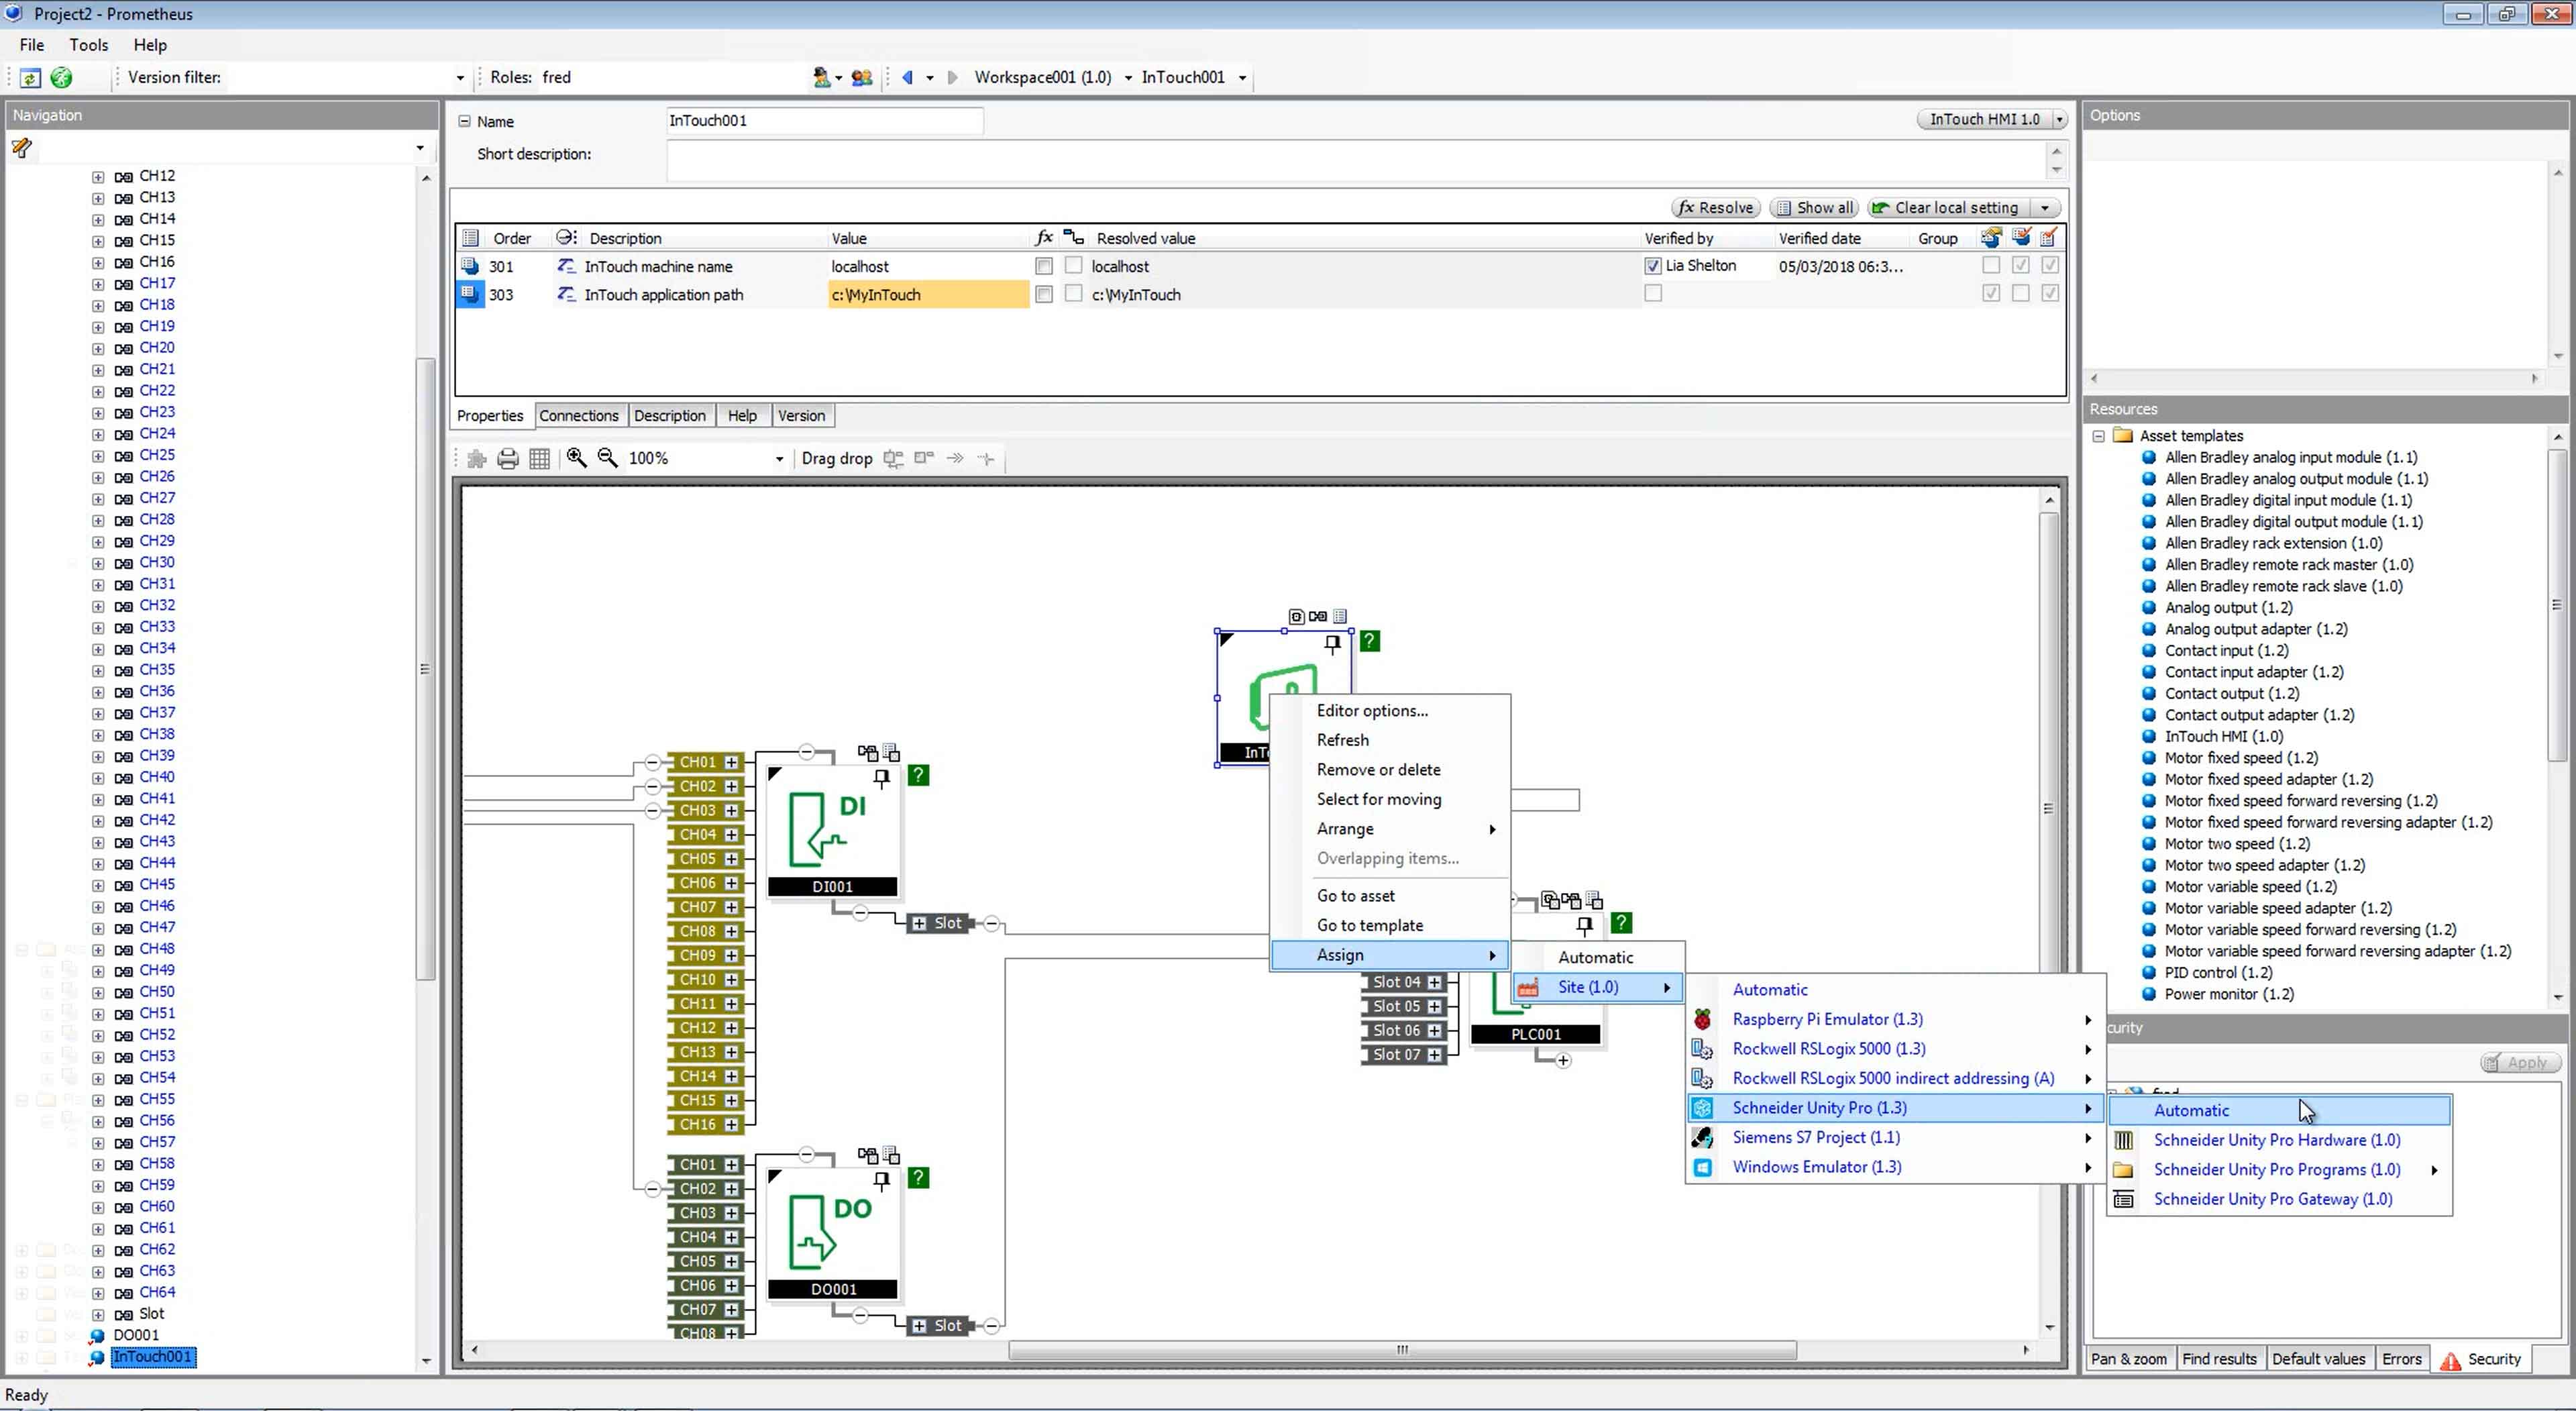Click the Security warning triangle icon
Image resolution: width=2576 pixels, height=1411 pixels.
point(2450,1360)
